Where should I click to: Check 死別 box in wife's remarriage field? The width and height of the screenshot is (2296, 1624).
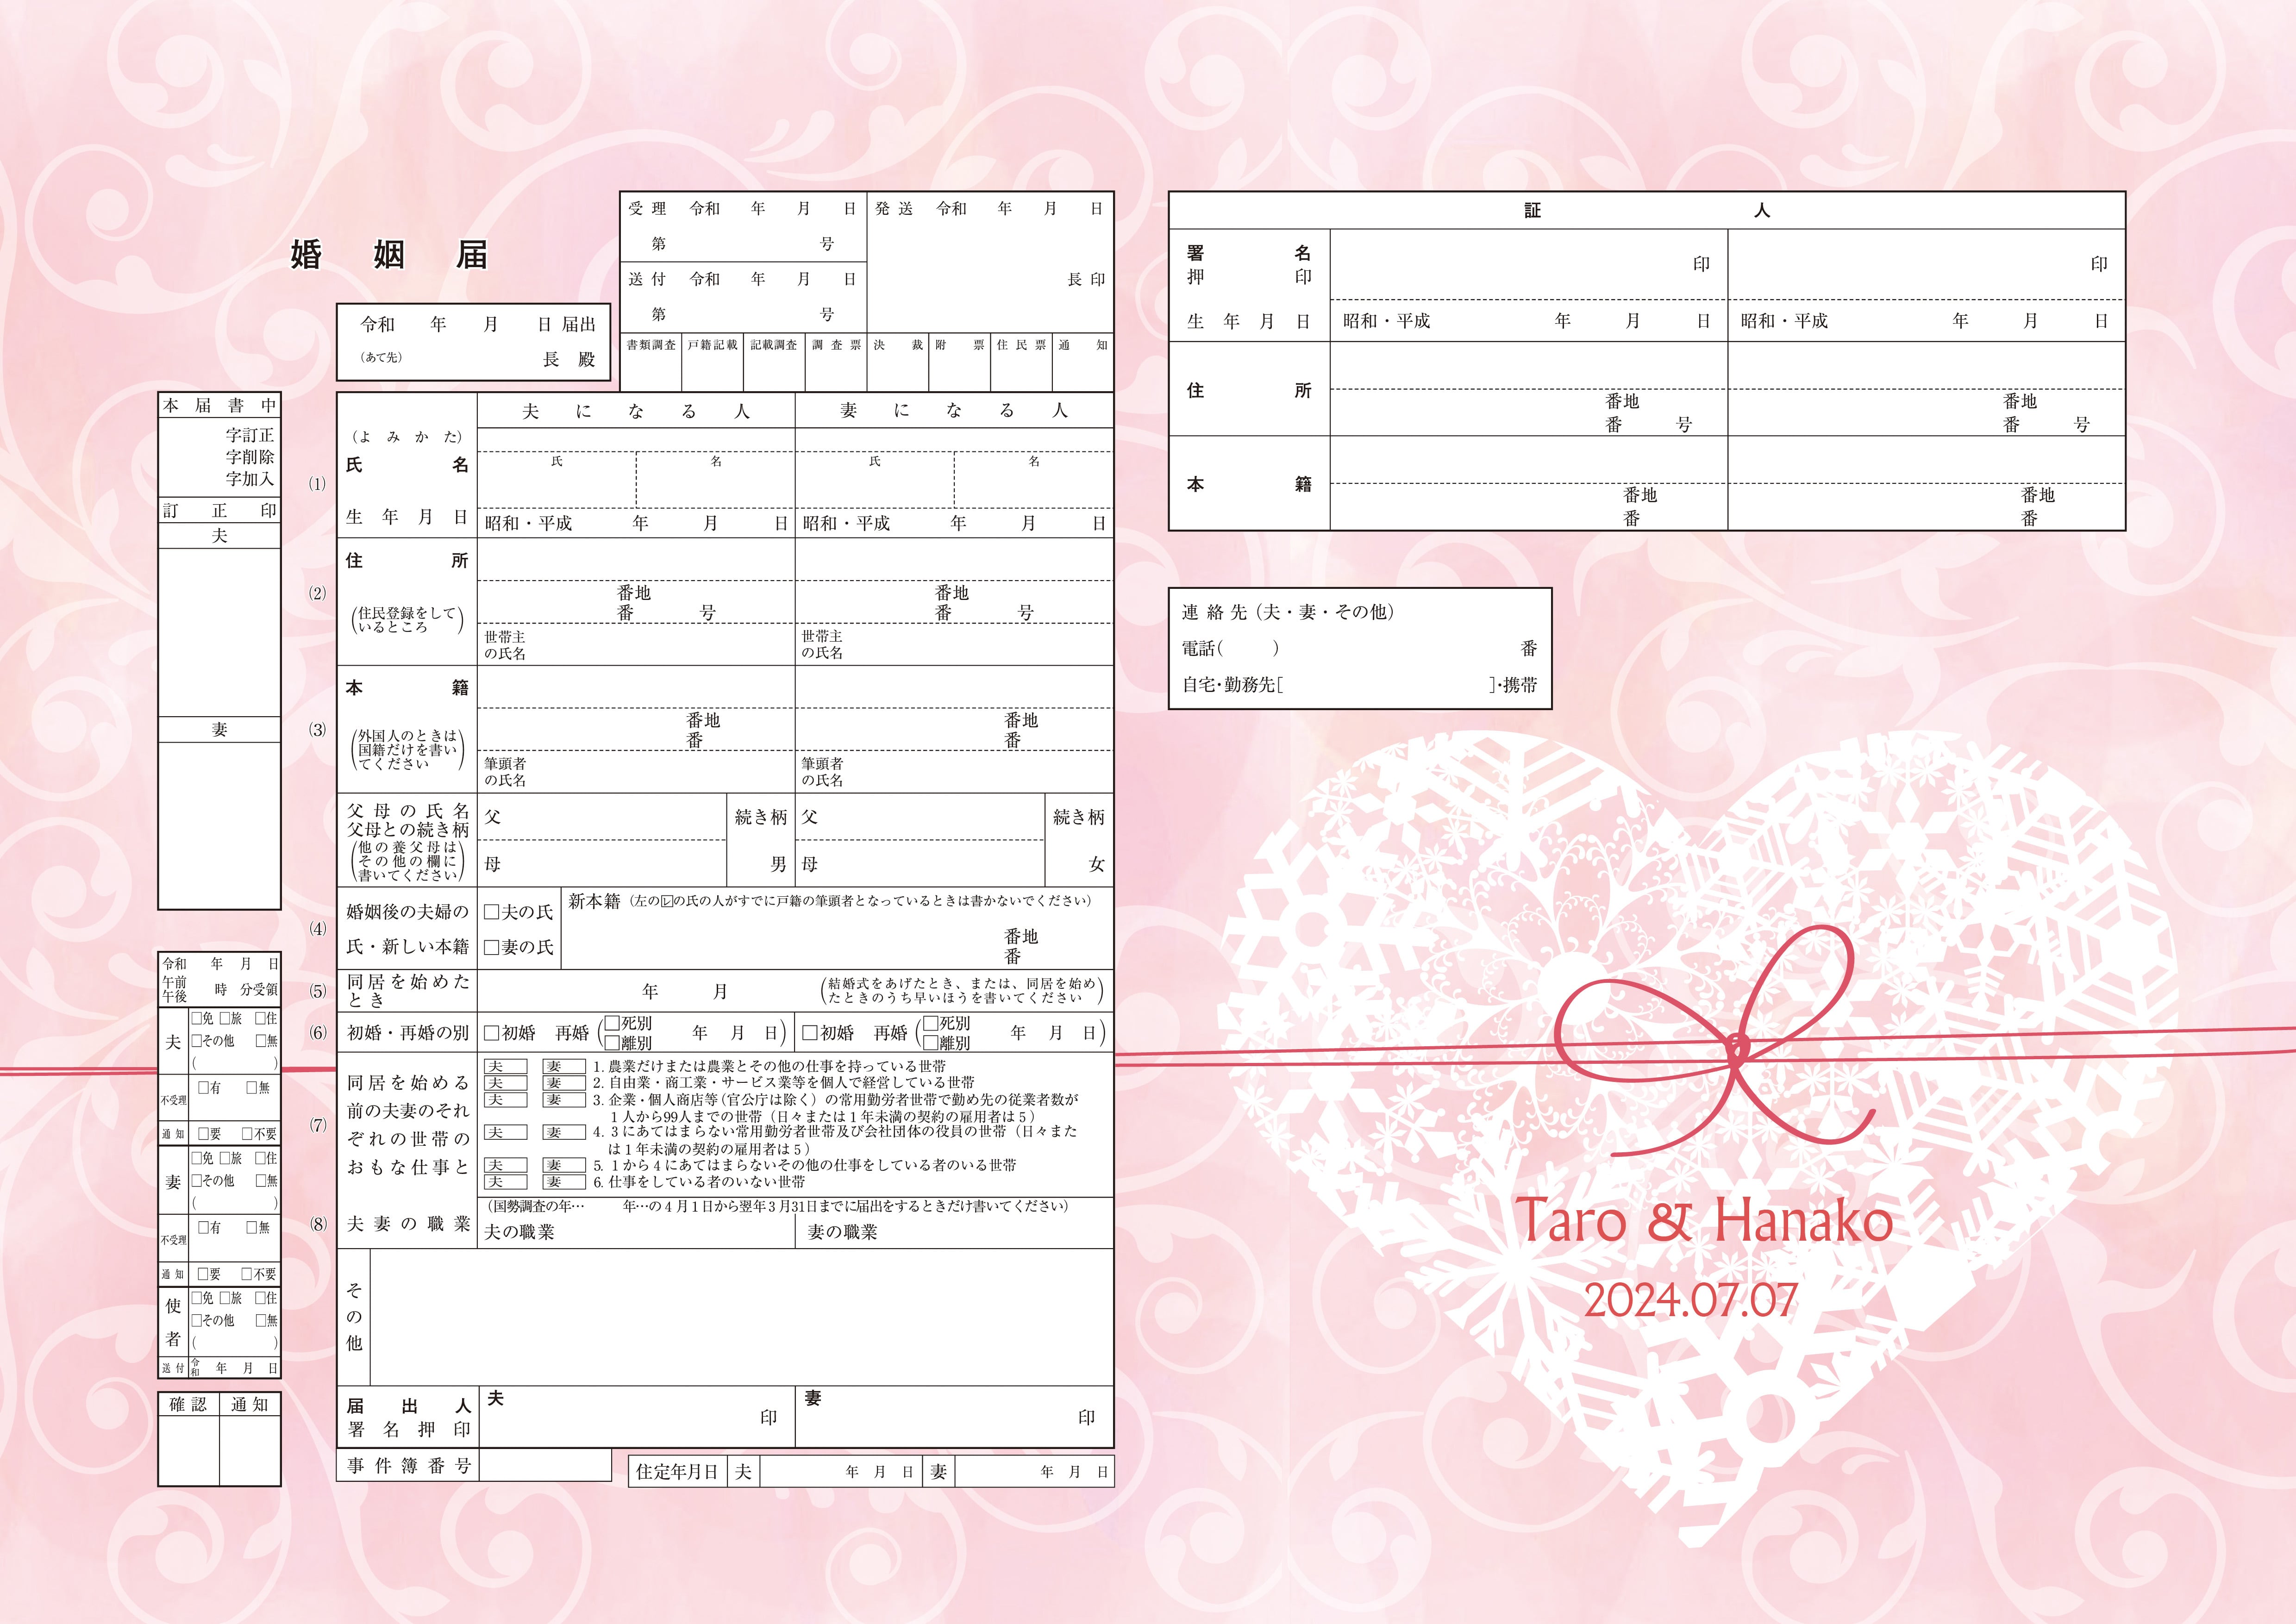pos(930,1023)
